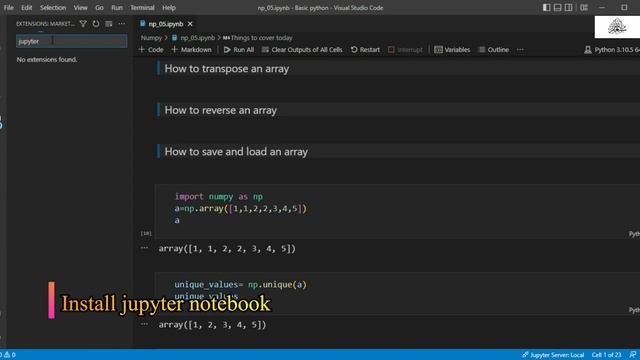640x360 pixels.
Task: Restart the notebook kernel
Action: [x=365, y=50]
